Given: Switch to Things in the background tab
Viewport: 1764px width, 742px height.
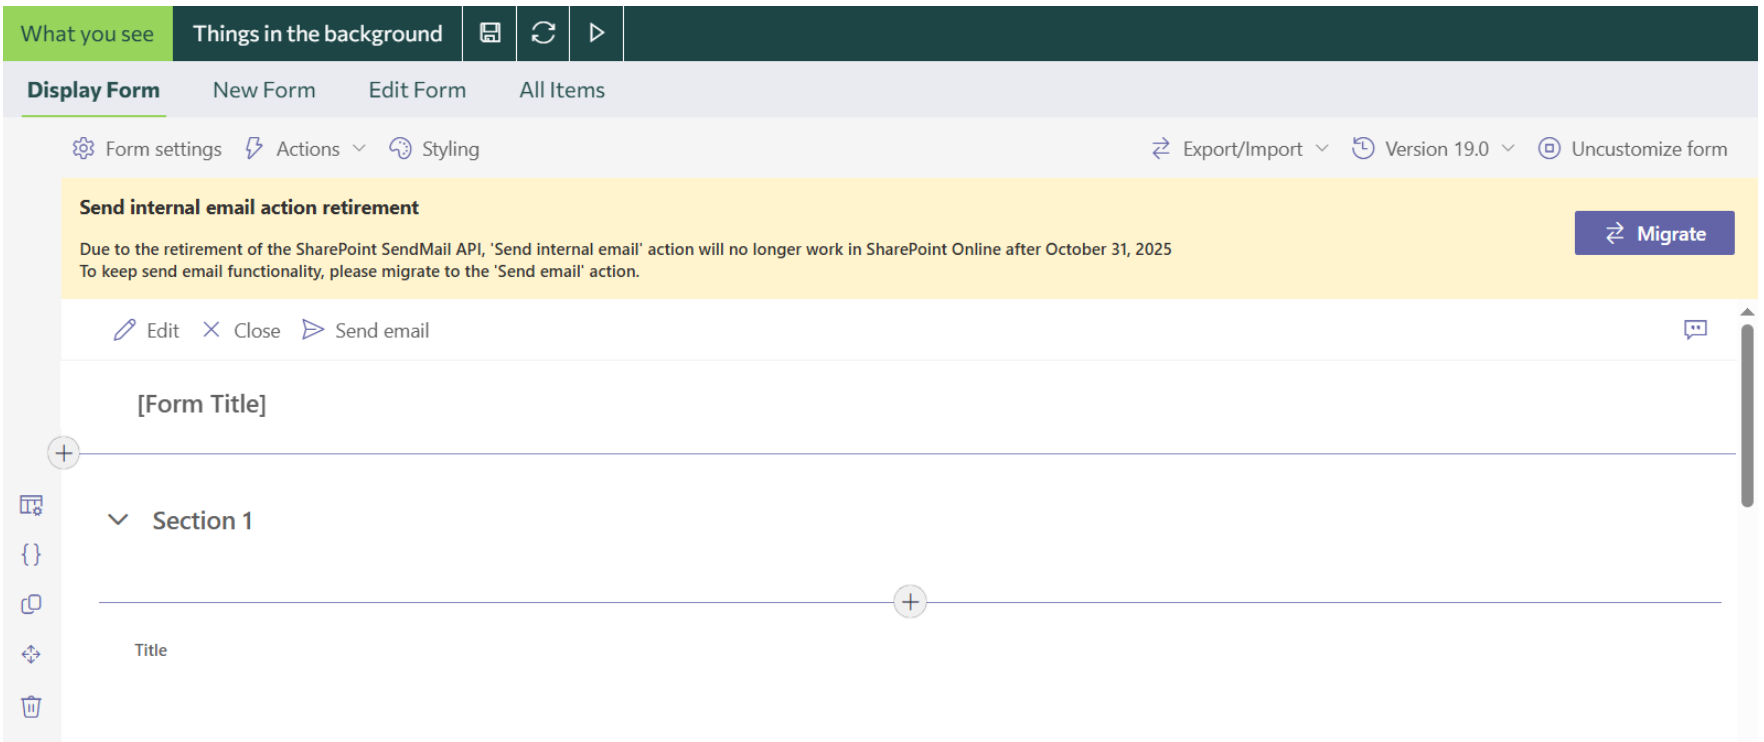Looking at the screenshot, I should click(x=317, y=33).
